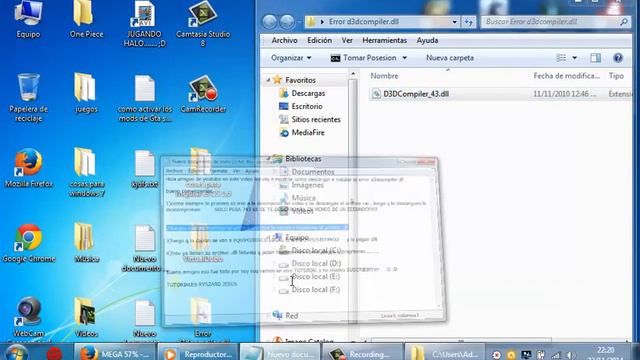Sort files by Tipo column header

coord(616,76)
